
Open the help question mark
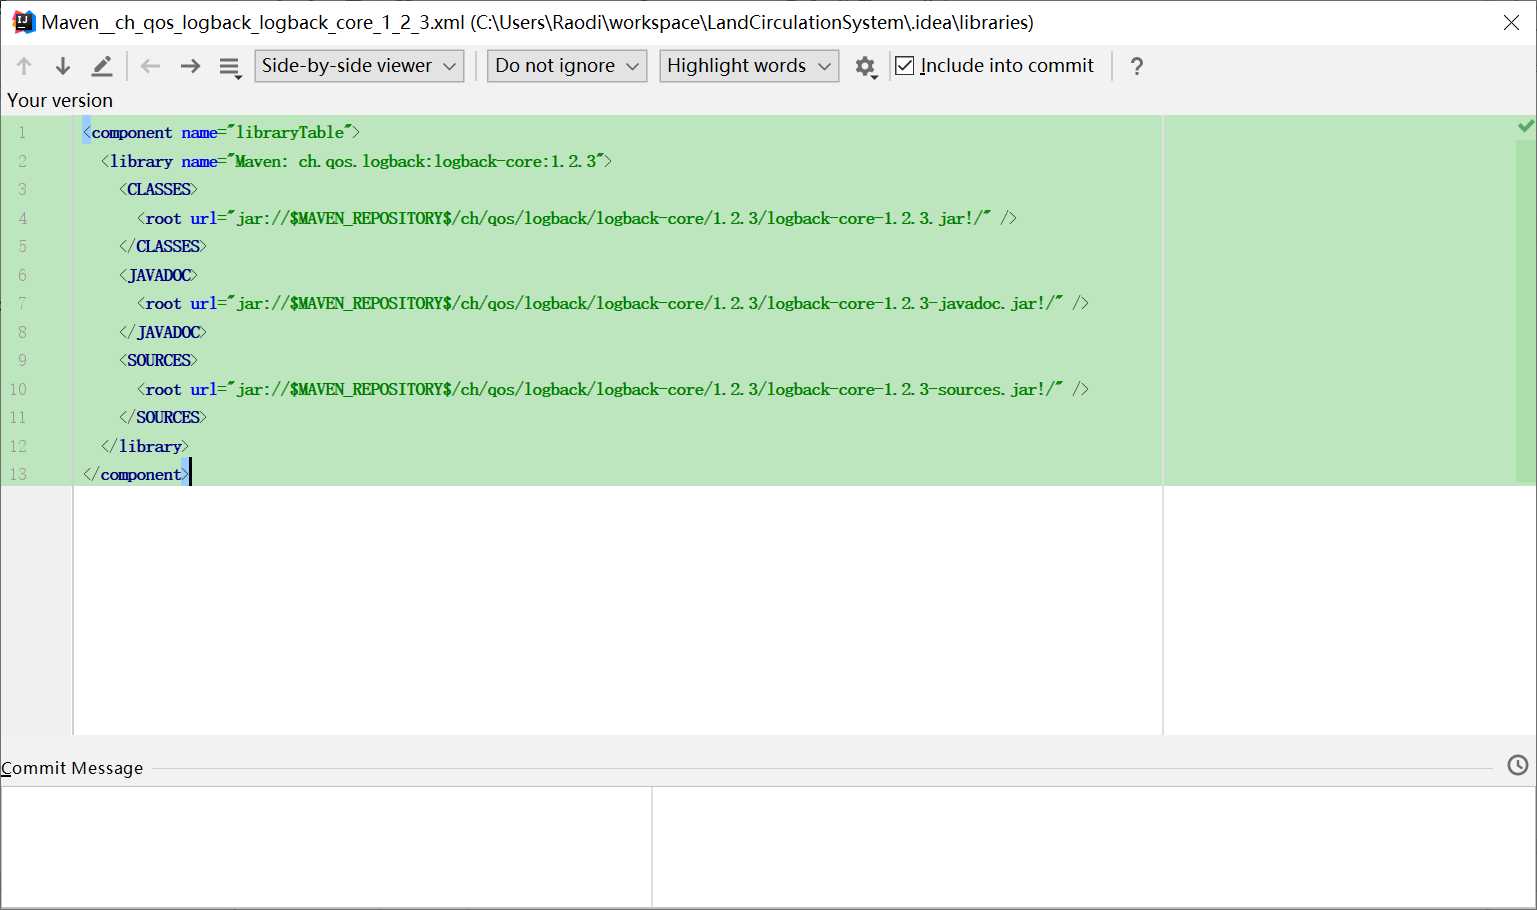coord(1137,66)
